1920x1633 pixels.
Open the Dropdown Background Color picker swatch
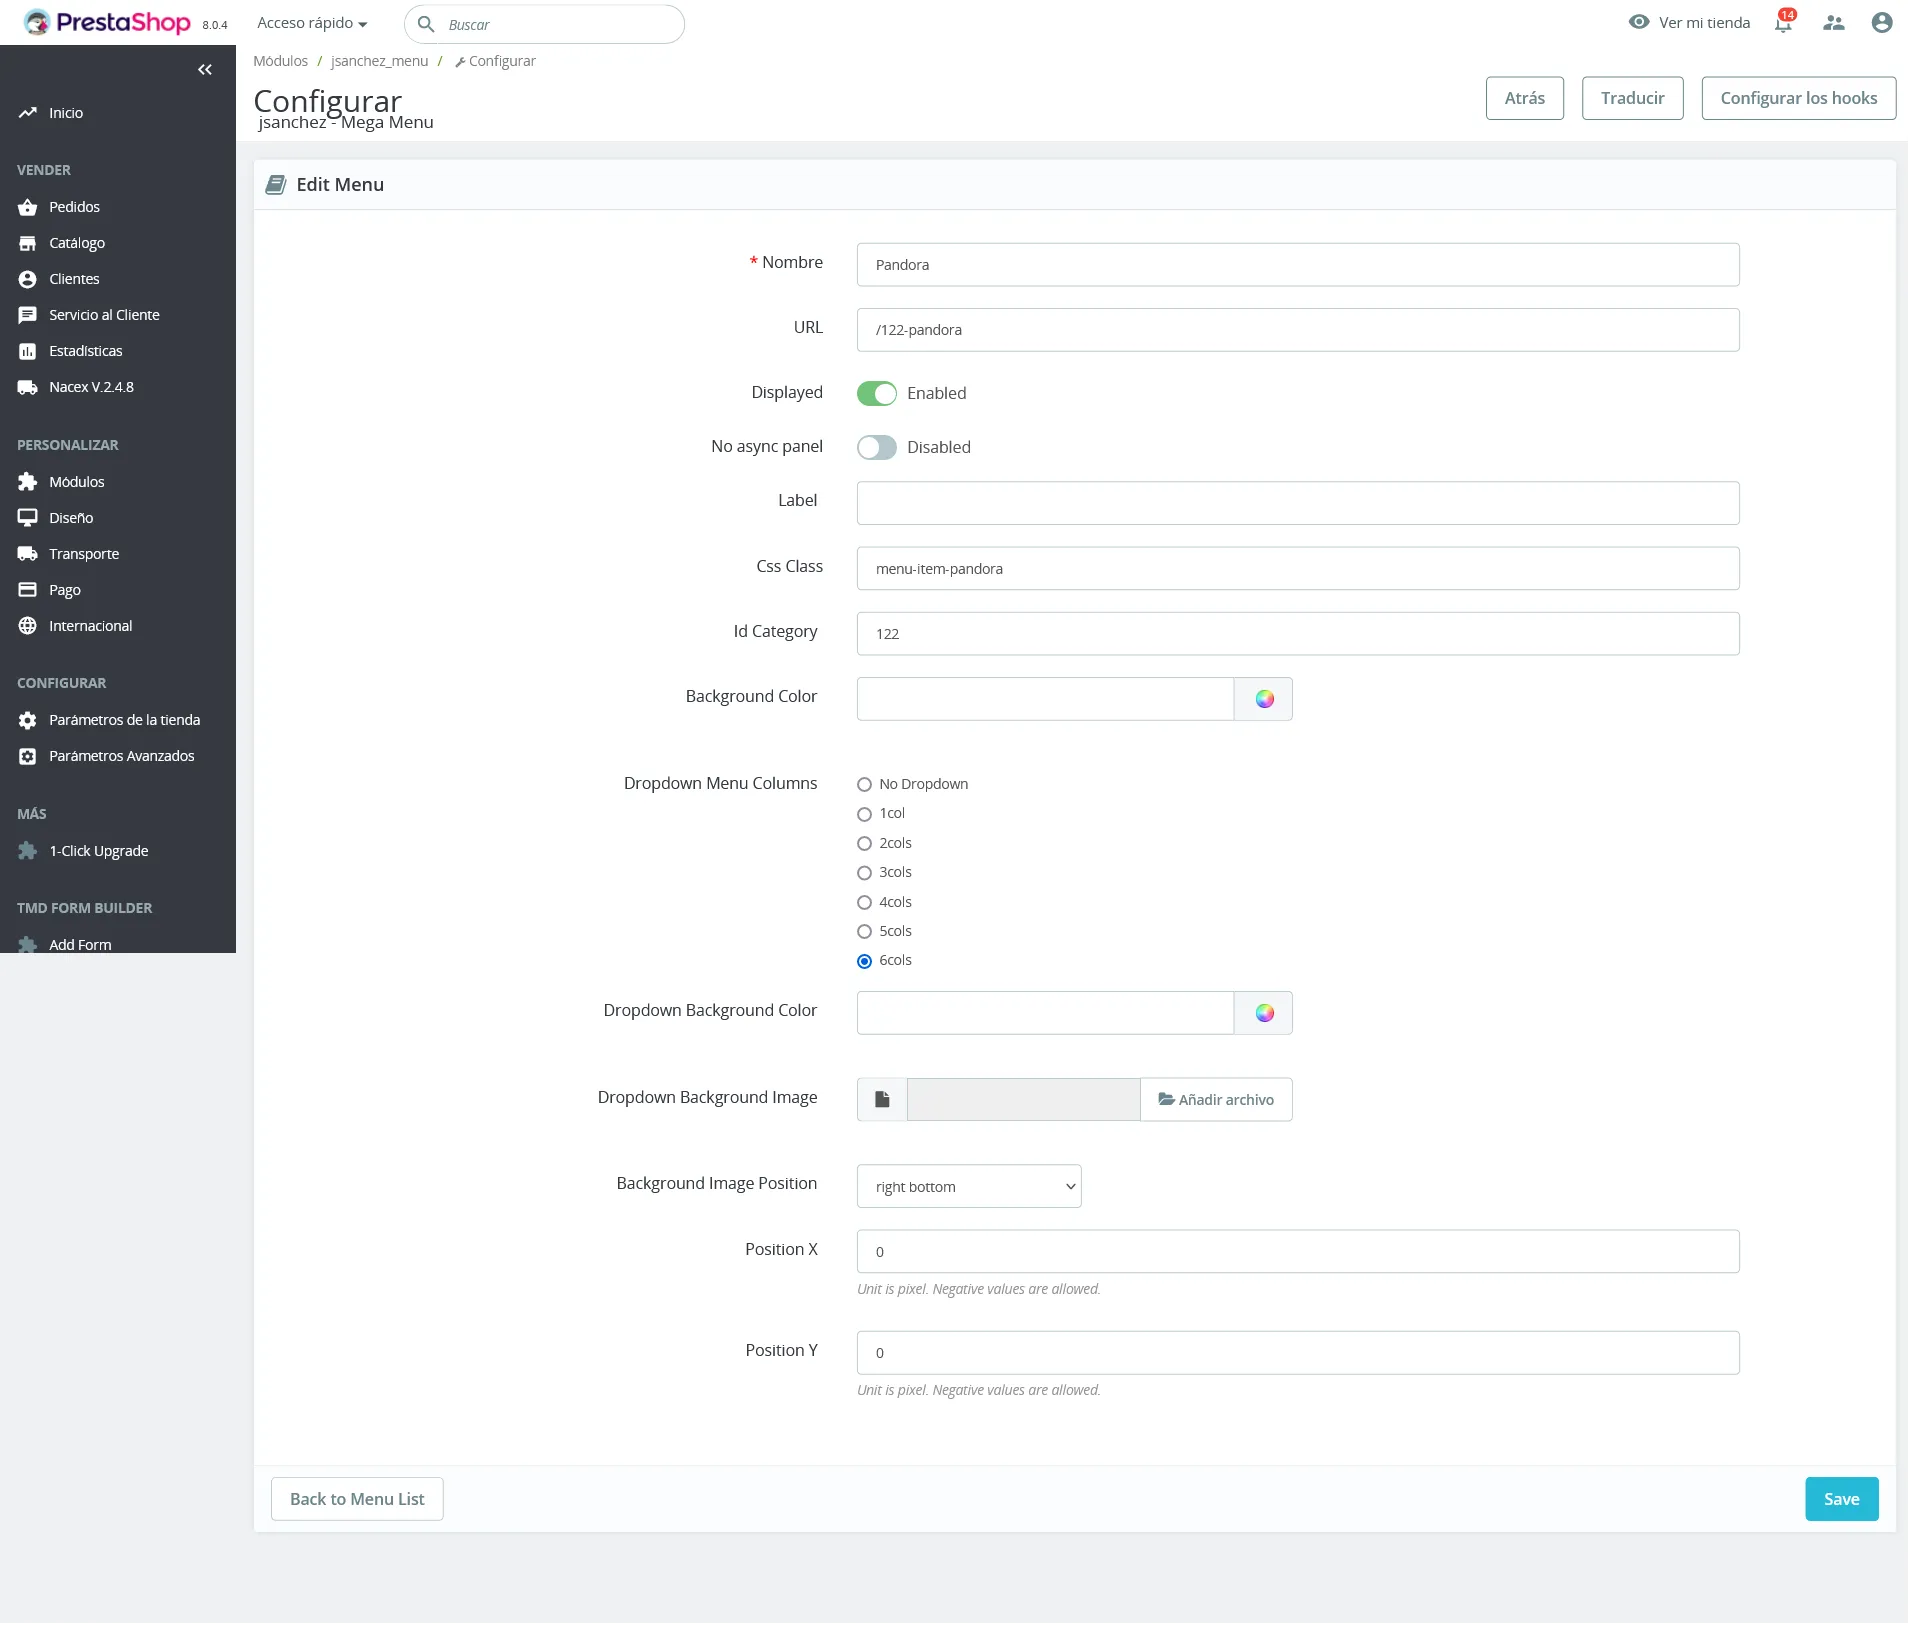coord(1264,1013)
